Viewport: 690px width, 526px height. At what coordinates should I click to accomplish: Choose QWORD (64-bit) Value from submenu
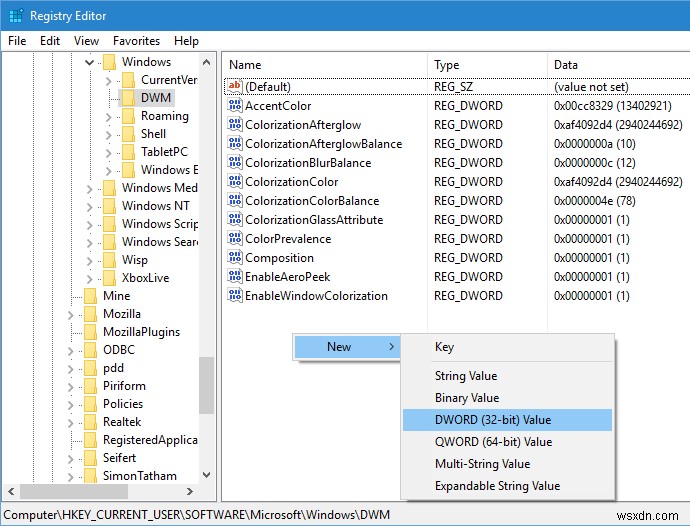[x=507, y=442]
